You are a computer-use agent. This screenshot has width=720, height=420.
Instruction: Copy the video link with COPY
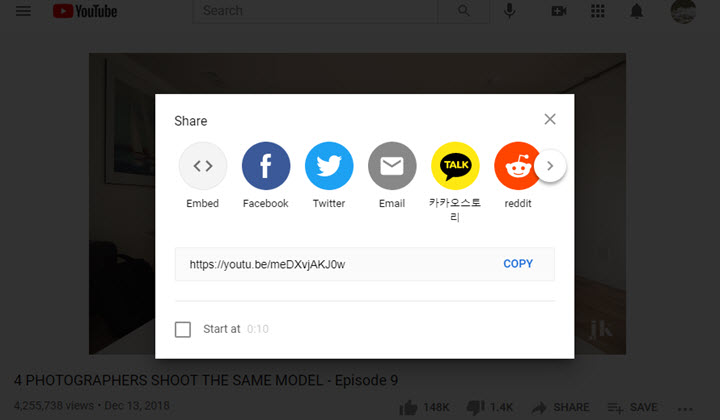click(x=518, y=263)
